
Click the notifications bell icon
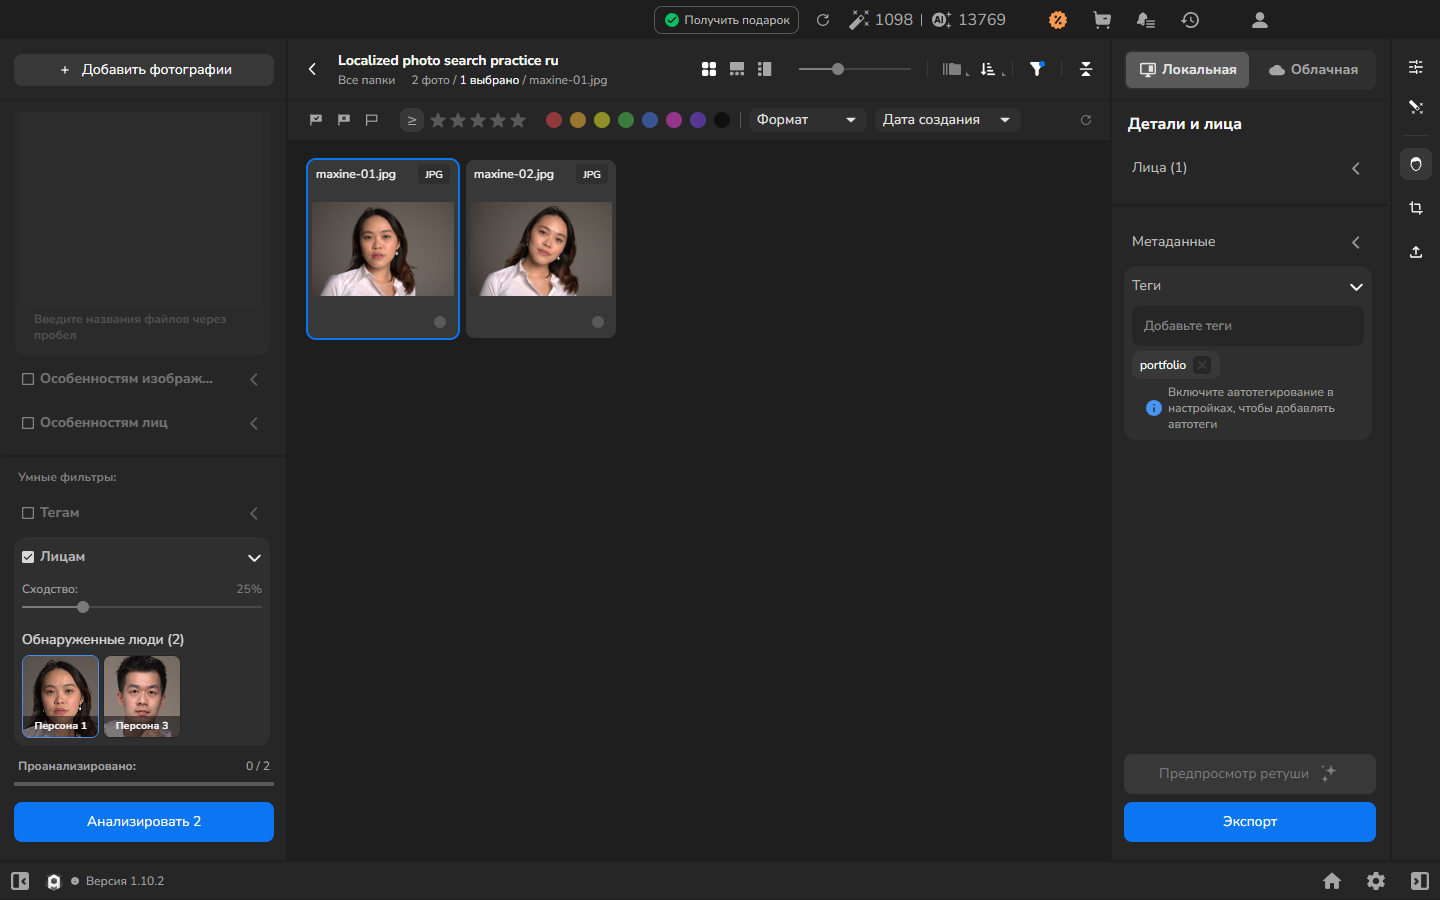click(x=1146, y=20)
